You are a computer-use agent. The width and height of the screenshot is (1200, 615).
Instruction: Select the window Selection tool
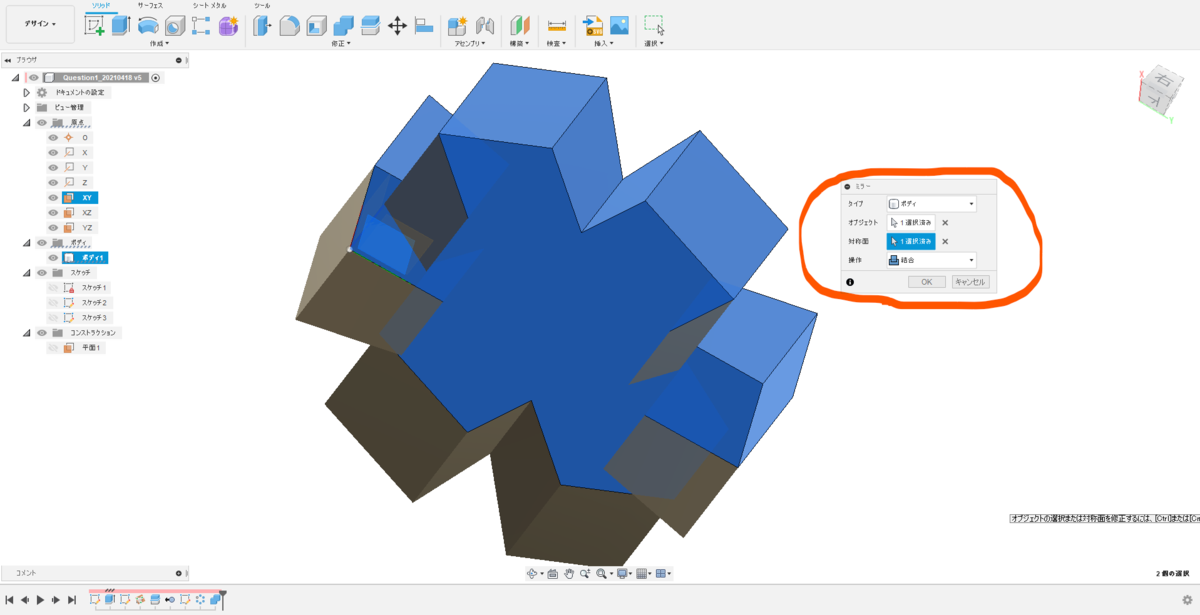coord(654,26)
